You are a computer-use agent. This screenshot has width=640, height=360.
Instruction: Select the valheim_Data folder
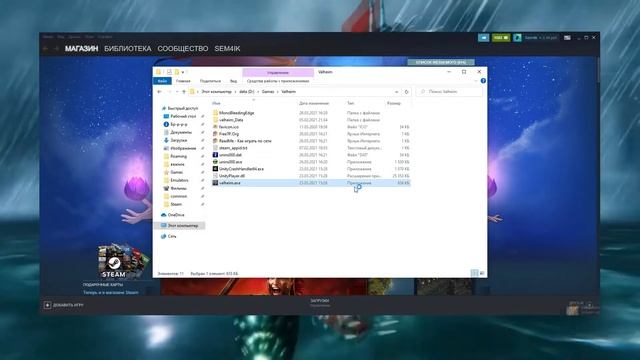point(231,120)
